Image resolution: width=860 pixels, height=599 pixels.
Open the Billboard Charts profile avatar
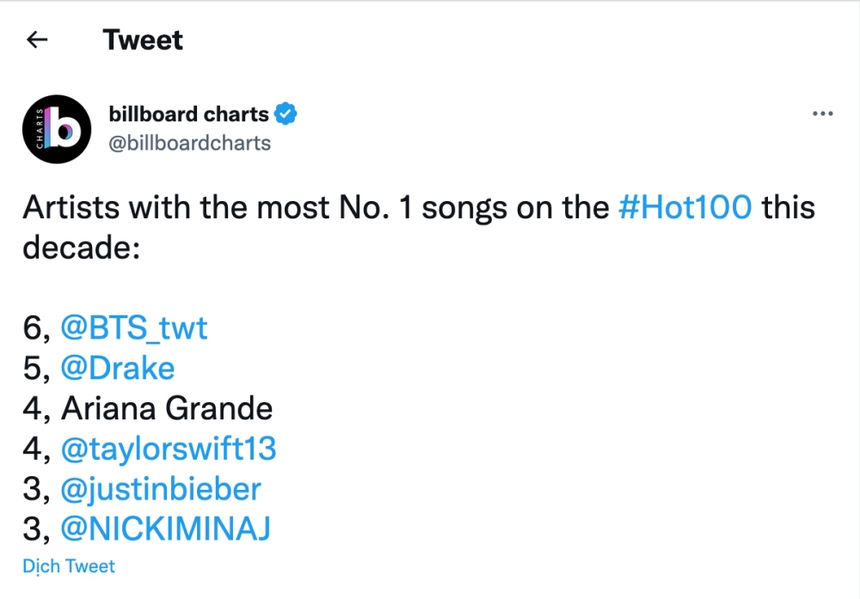57,129
